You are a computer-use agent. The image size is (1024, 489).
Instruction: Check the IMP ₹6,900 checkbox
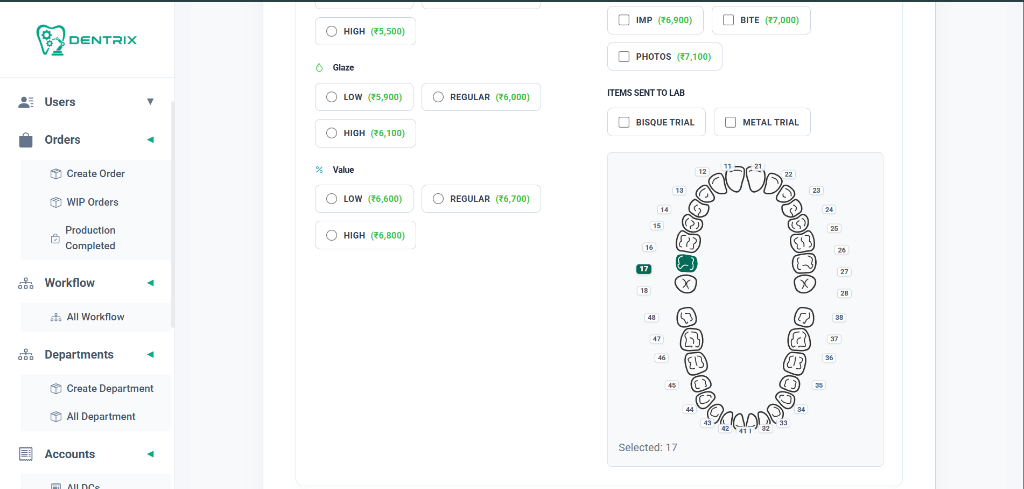pyautogui.click(x=624, y=20)
